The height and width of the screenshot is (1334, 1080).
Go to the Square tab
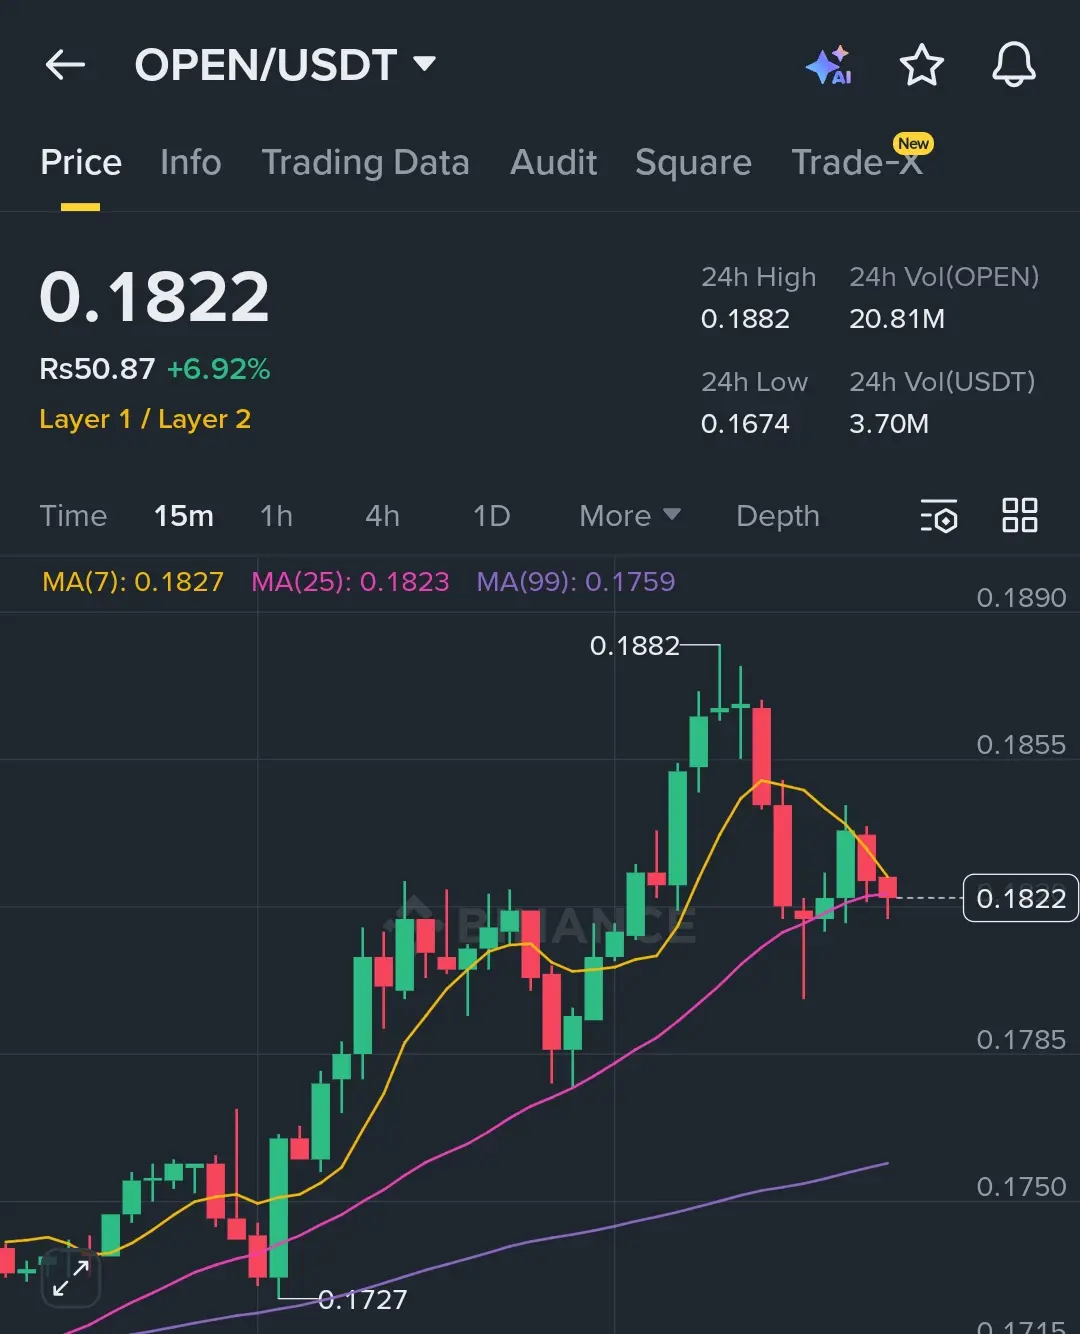click(x=693, y=162)
